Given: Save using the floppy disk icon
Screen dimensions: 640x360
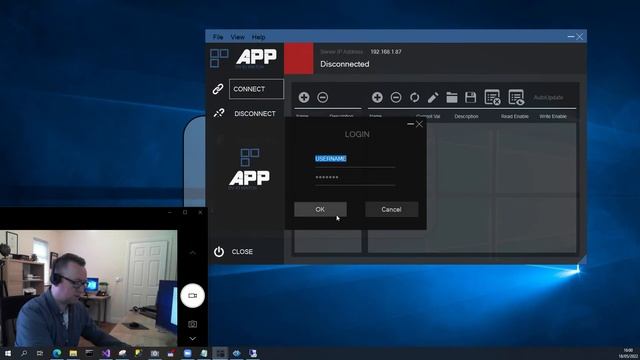Looking at the screenshot, I should 471,97.
